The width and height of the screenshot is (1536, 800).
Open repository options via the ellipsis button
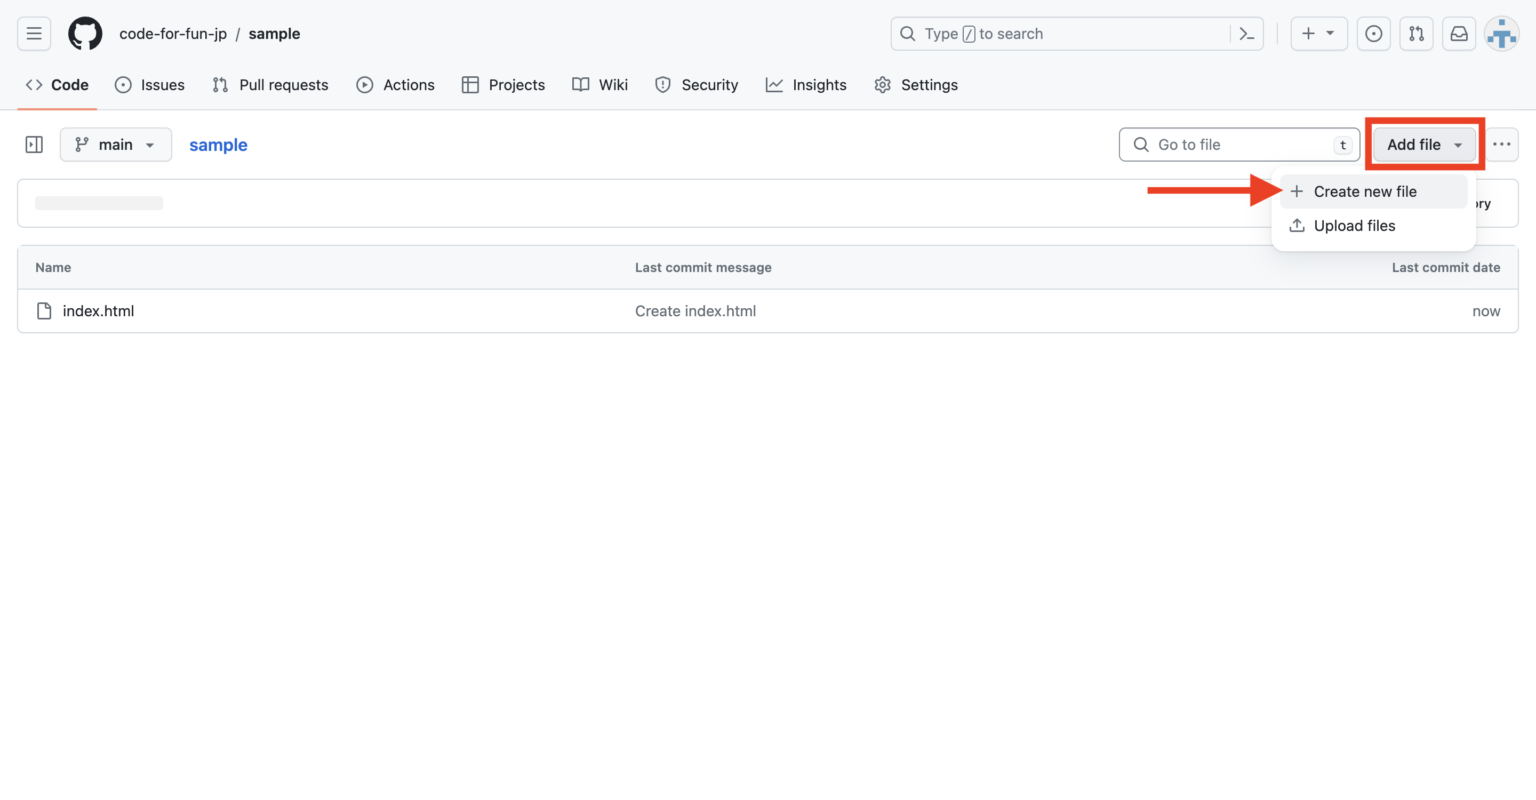[1501, 144]
